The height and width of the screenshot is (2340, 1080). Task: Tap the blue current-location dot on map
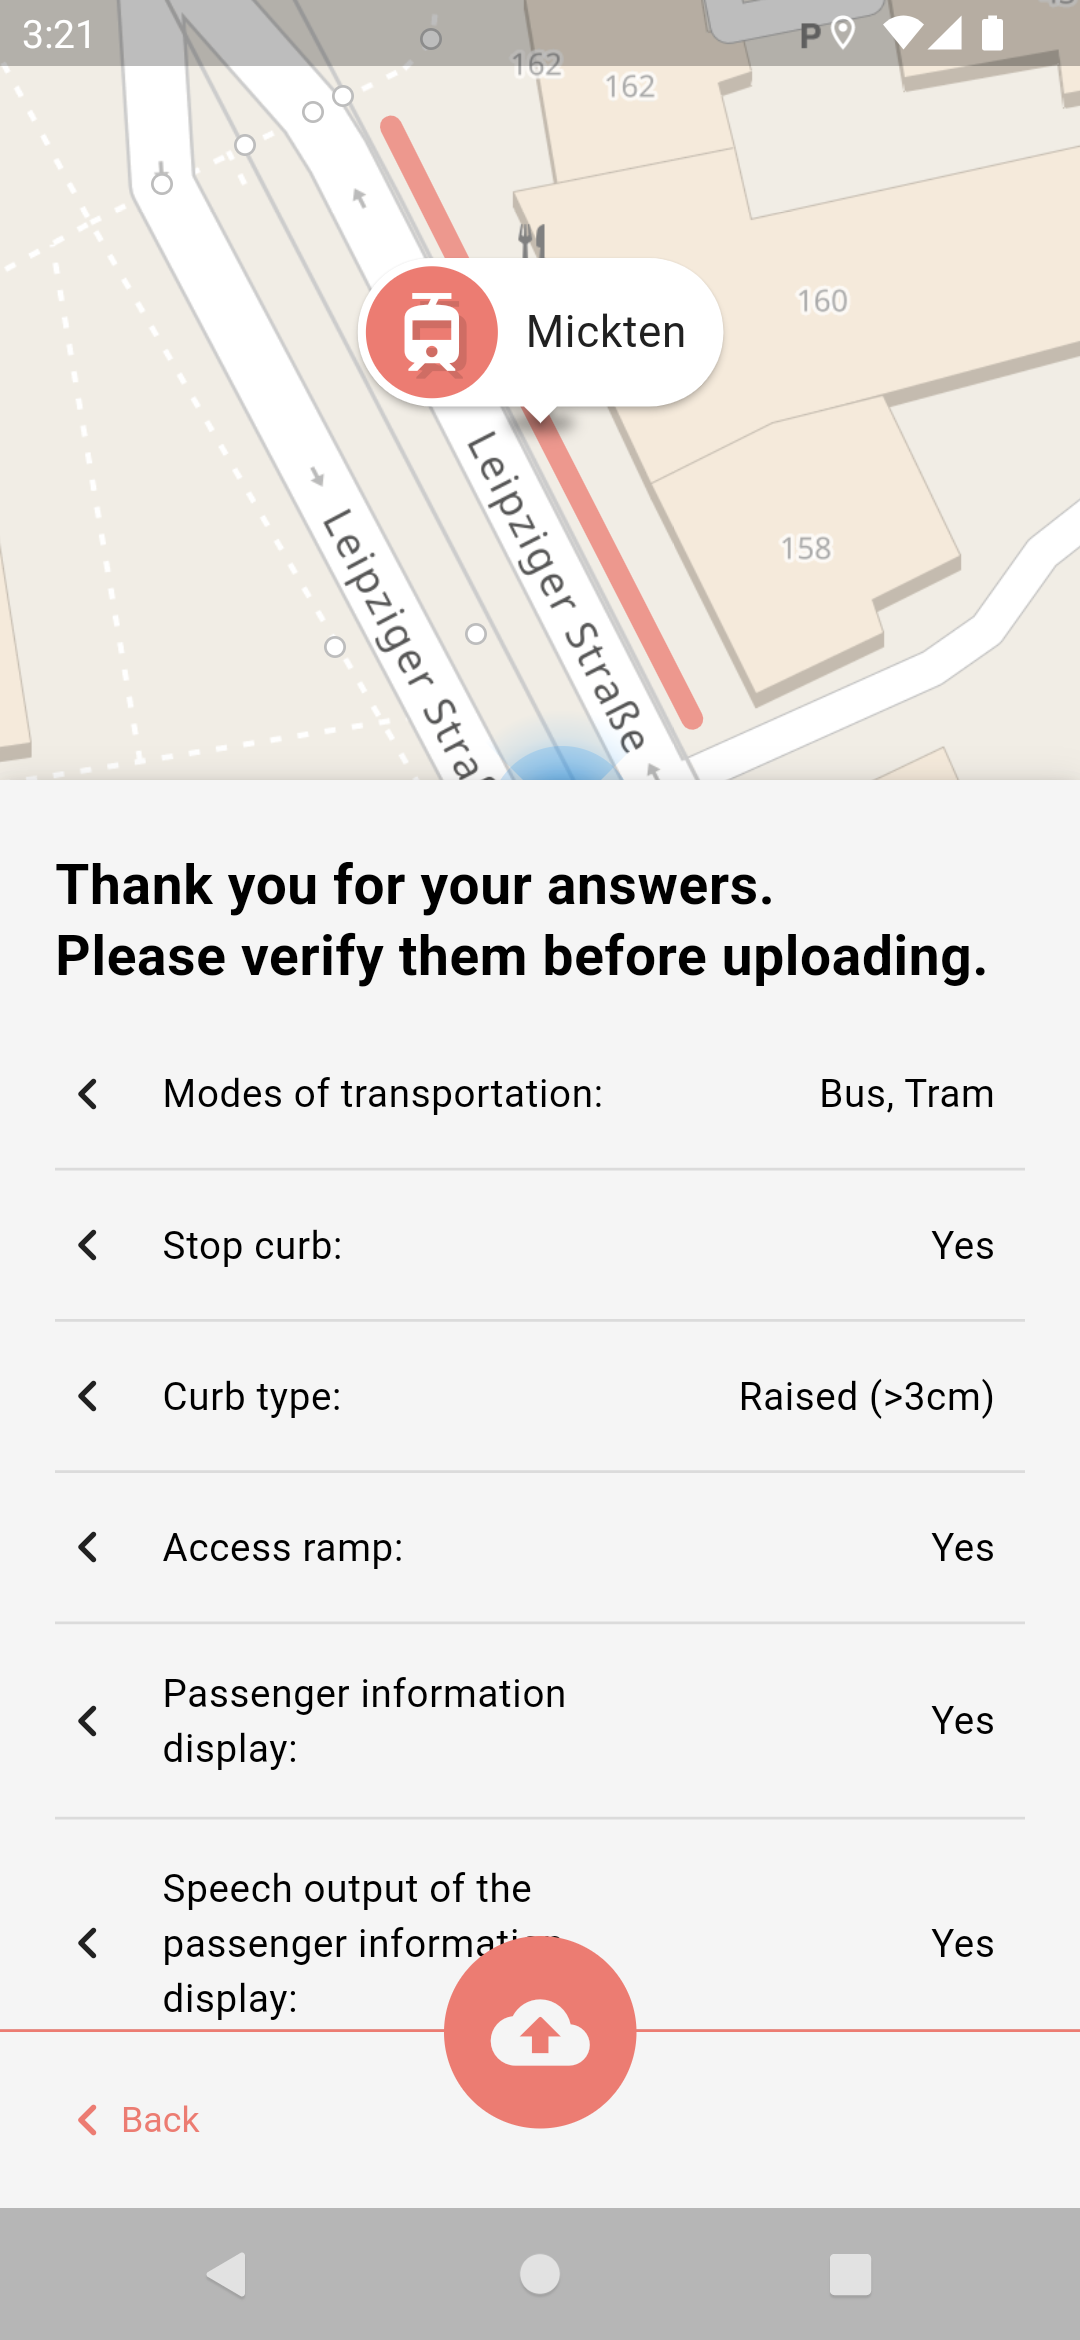tap(562, 764)
